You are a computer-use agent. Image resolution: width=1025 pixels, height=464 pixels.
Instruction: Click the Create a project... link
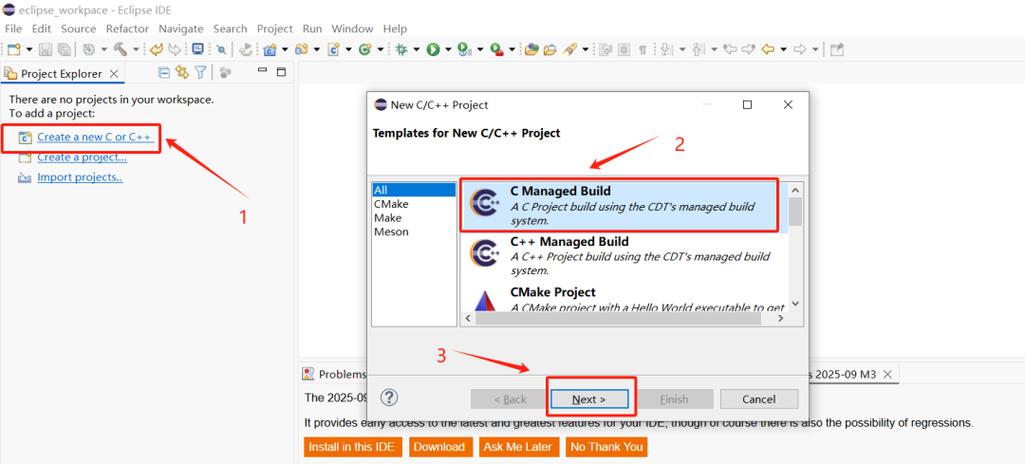[82, 157]
